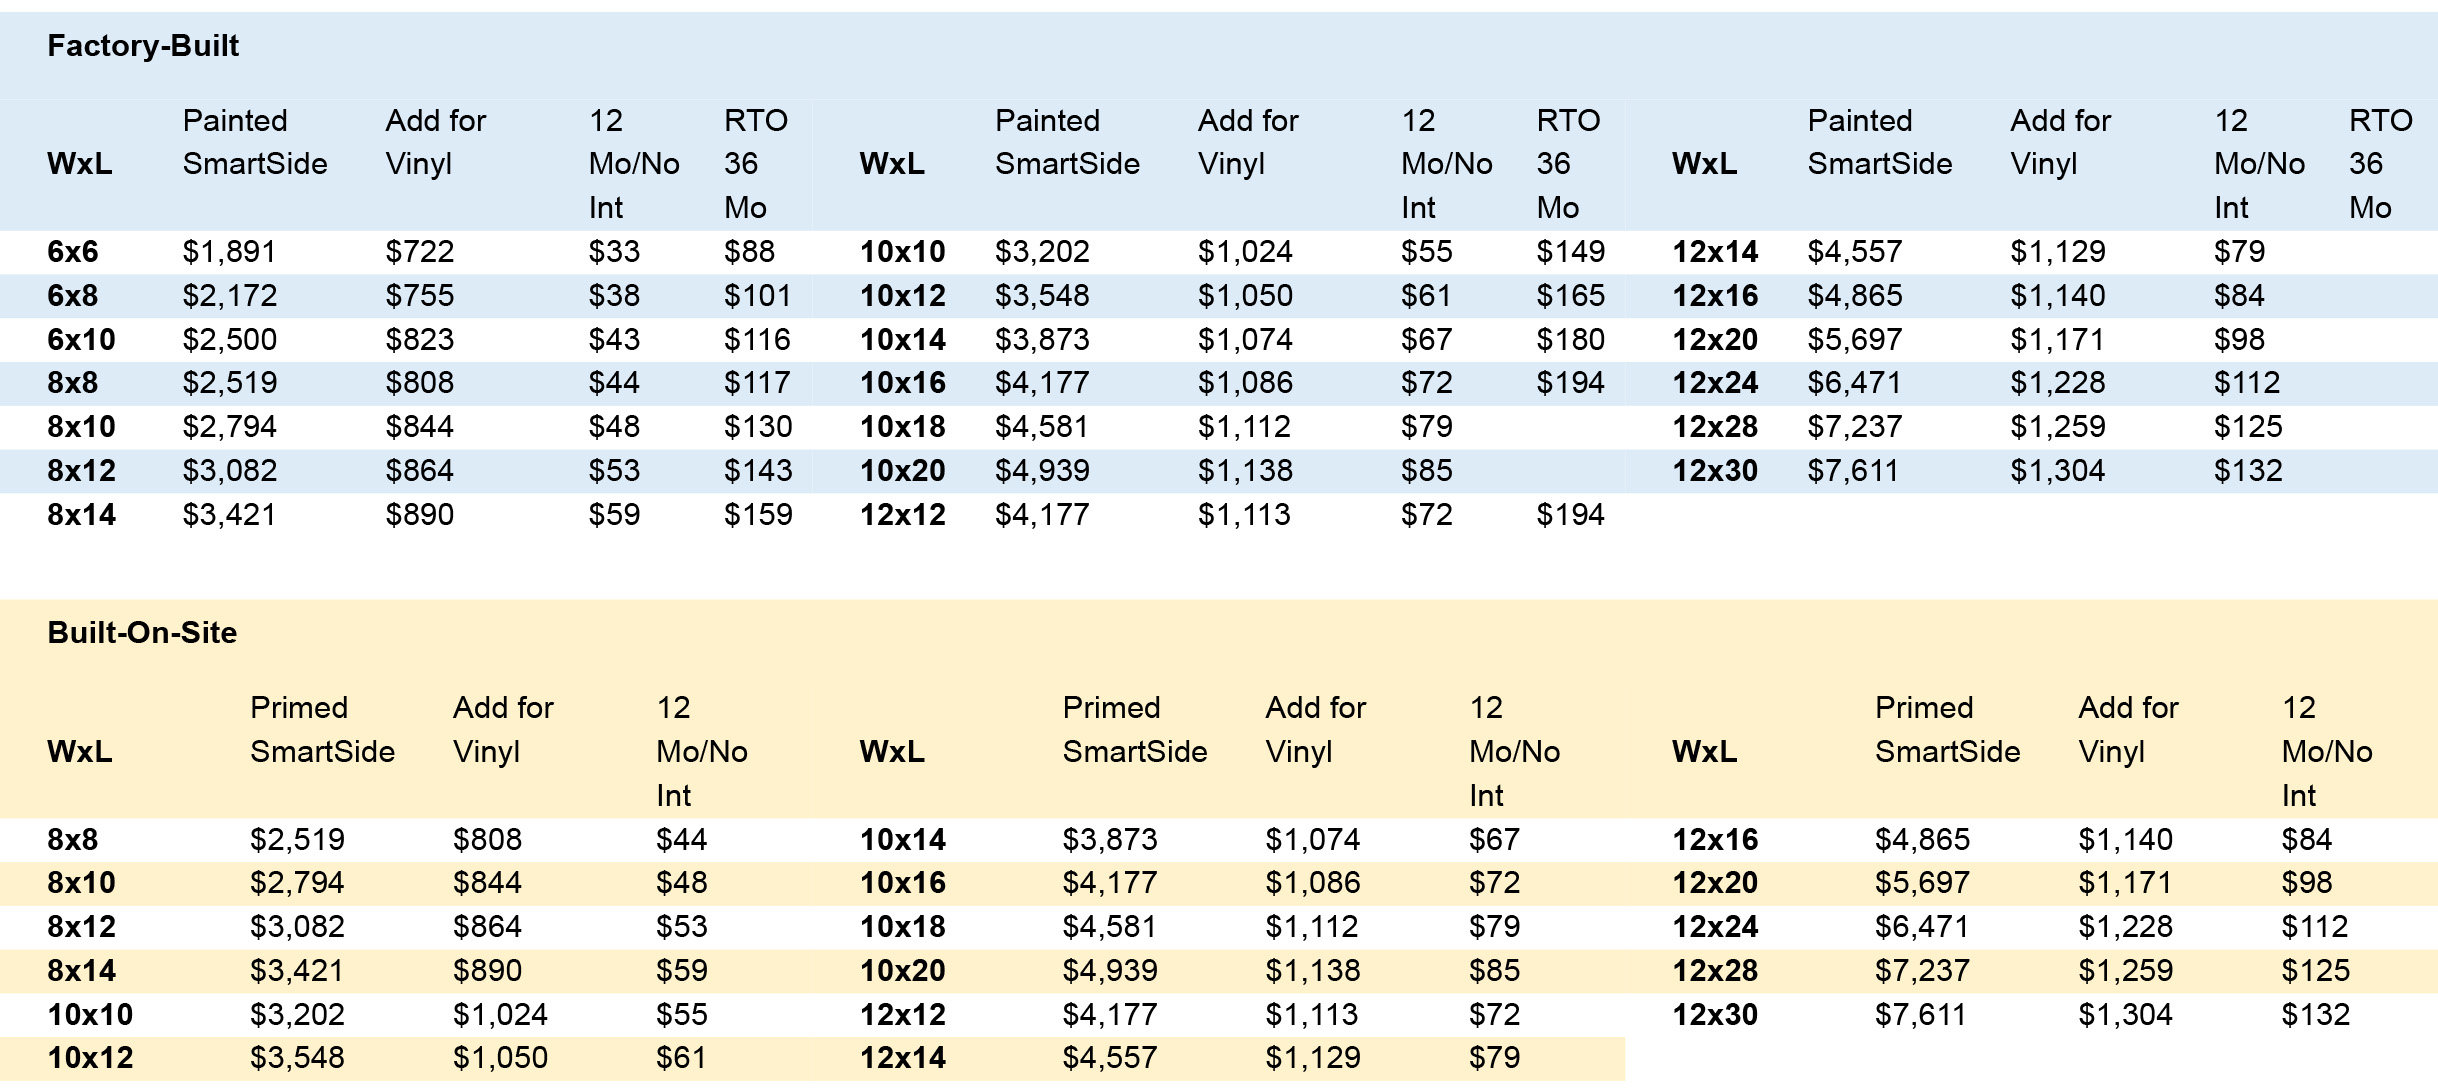Click the $1,304 vinyl add-on in Factory-Built
The image size is (2438, 1092).
coord(2058,471)
